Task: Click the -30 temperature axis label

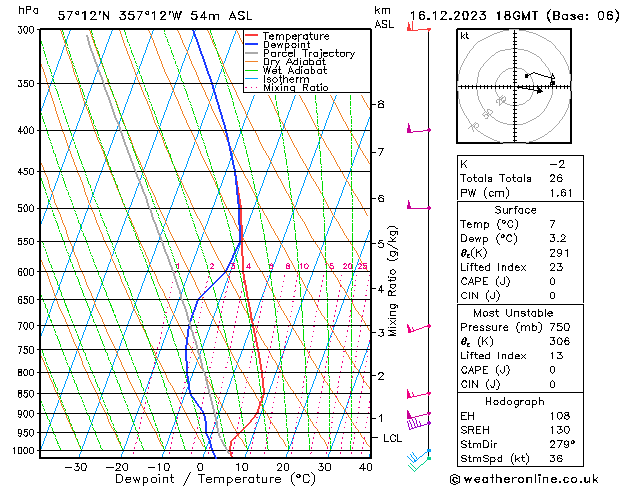Action: coord(76,467)
